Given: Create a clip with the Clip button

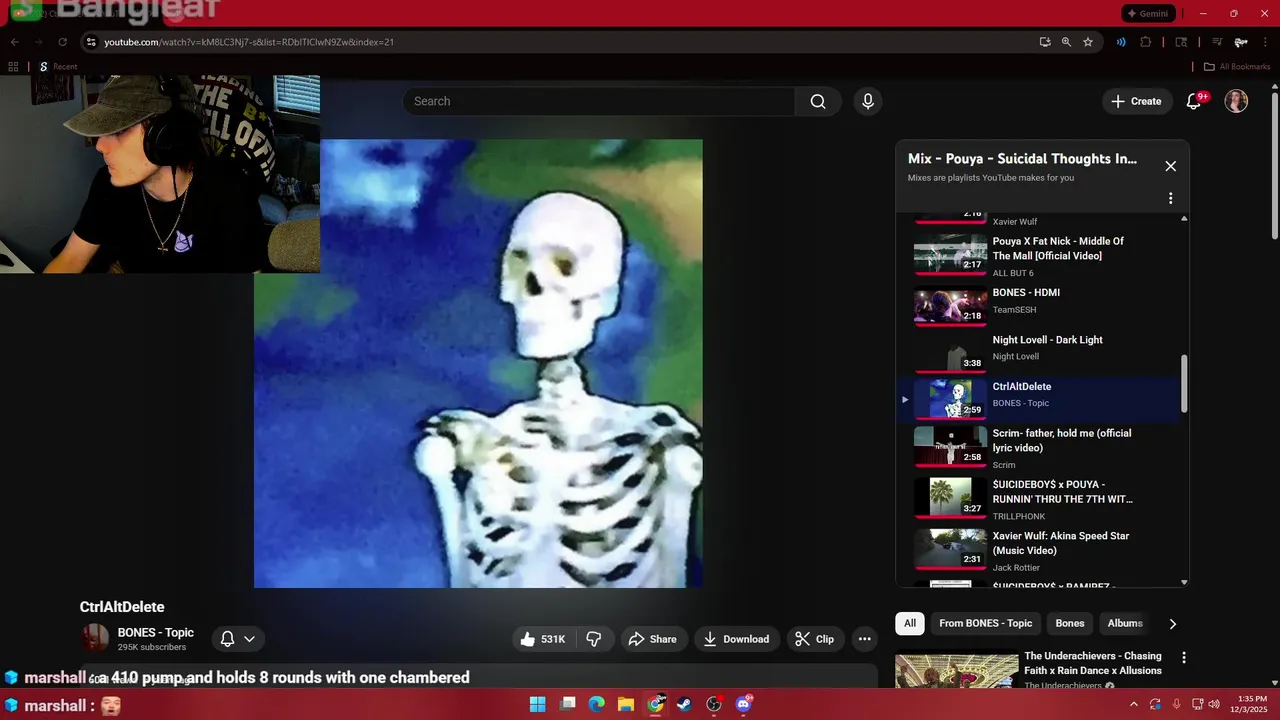Looking at the screenshot, I should pyautogui.click(x=814, y=639).
